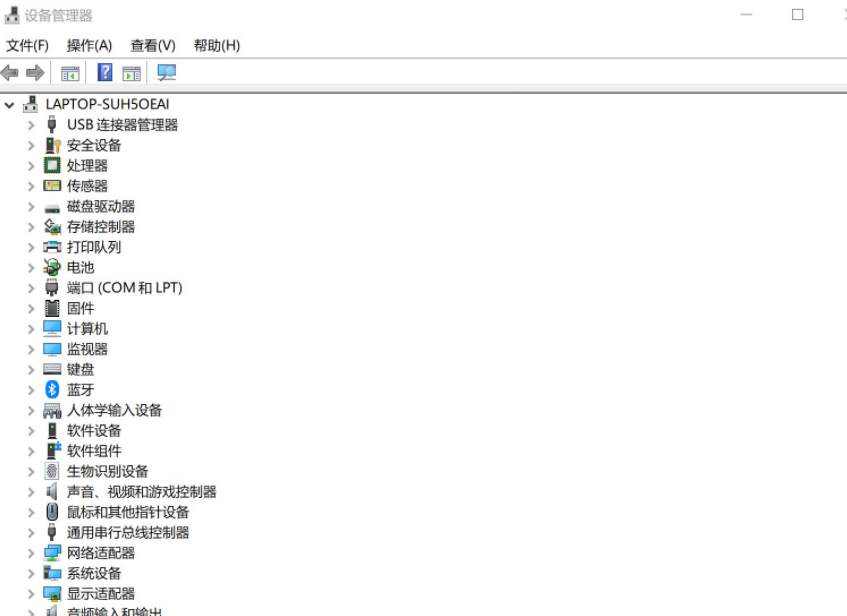The width and height of the screenshot is (847, 616).
Task: Click the processor chip icon beside 处理器
Action: click(x=52, y=165)
